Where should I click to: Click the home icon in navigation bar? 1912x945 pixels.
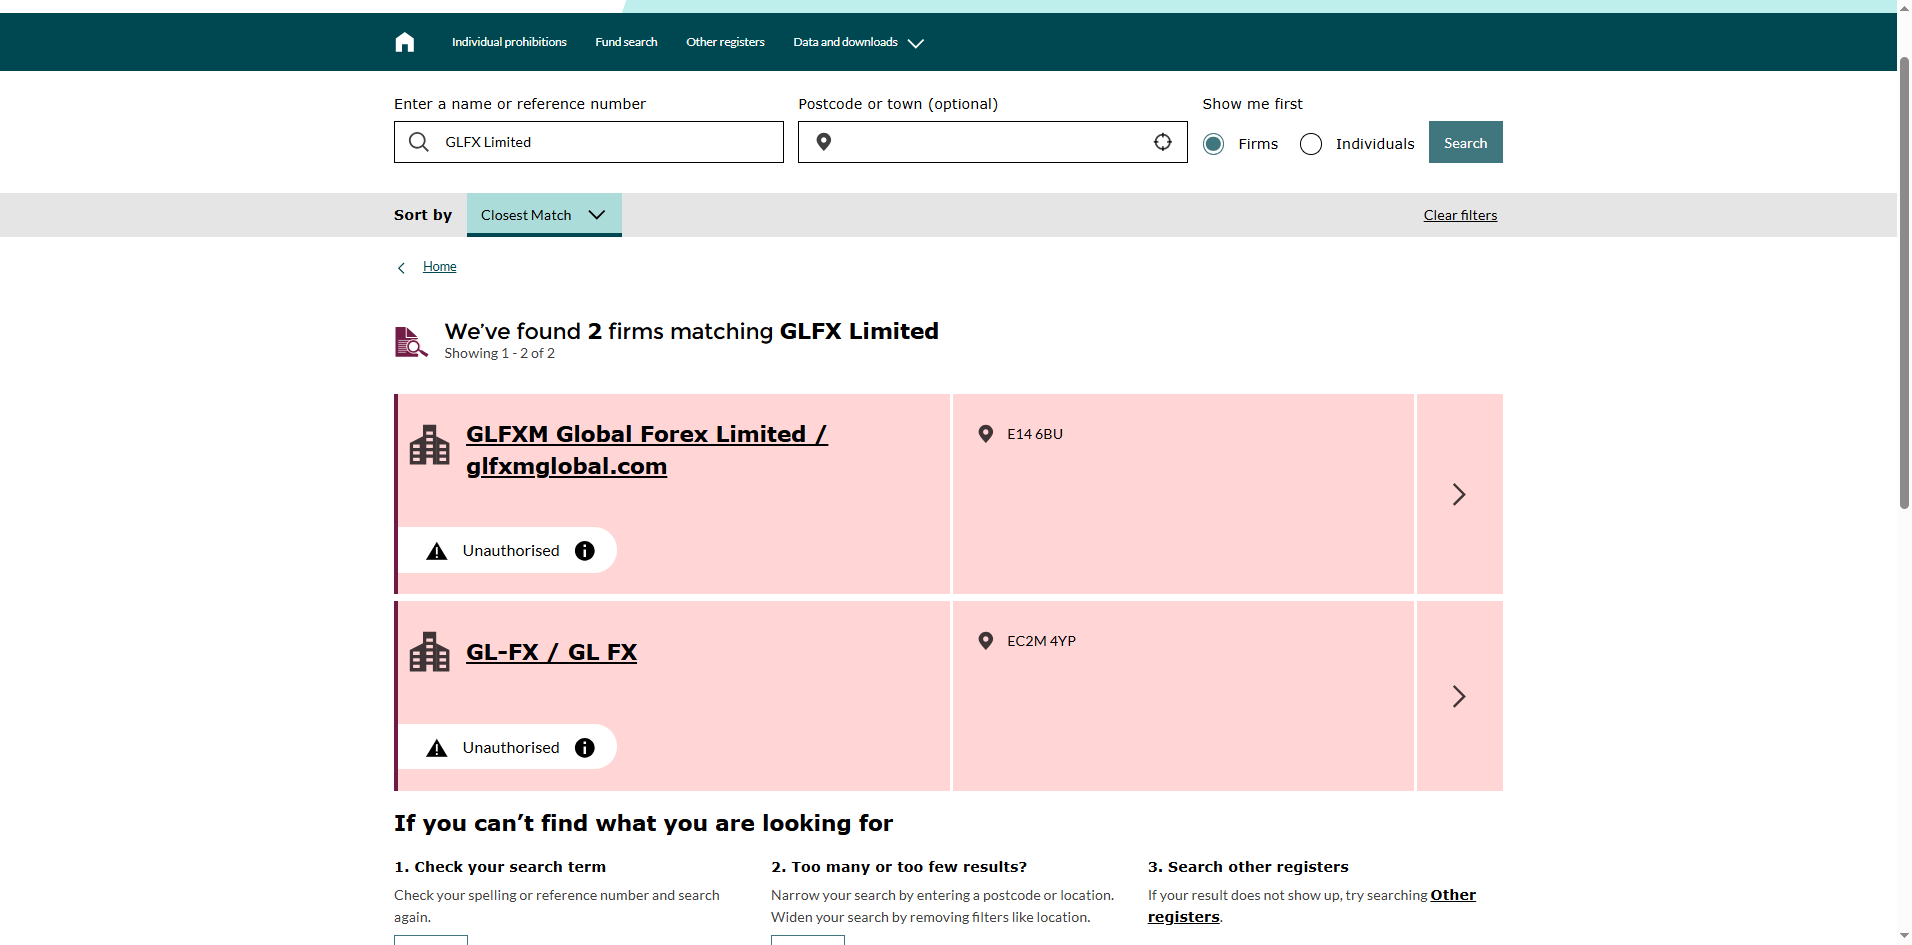pyautogui.click(x=404, y=42)
